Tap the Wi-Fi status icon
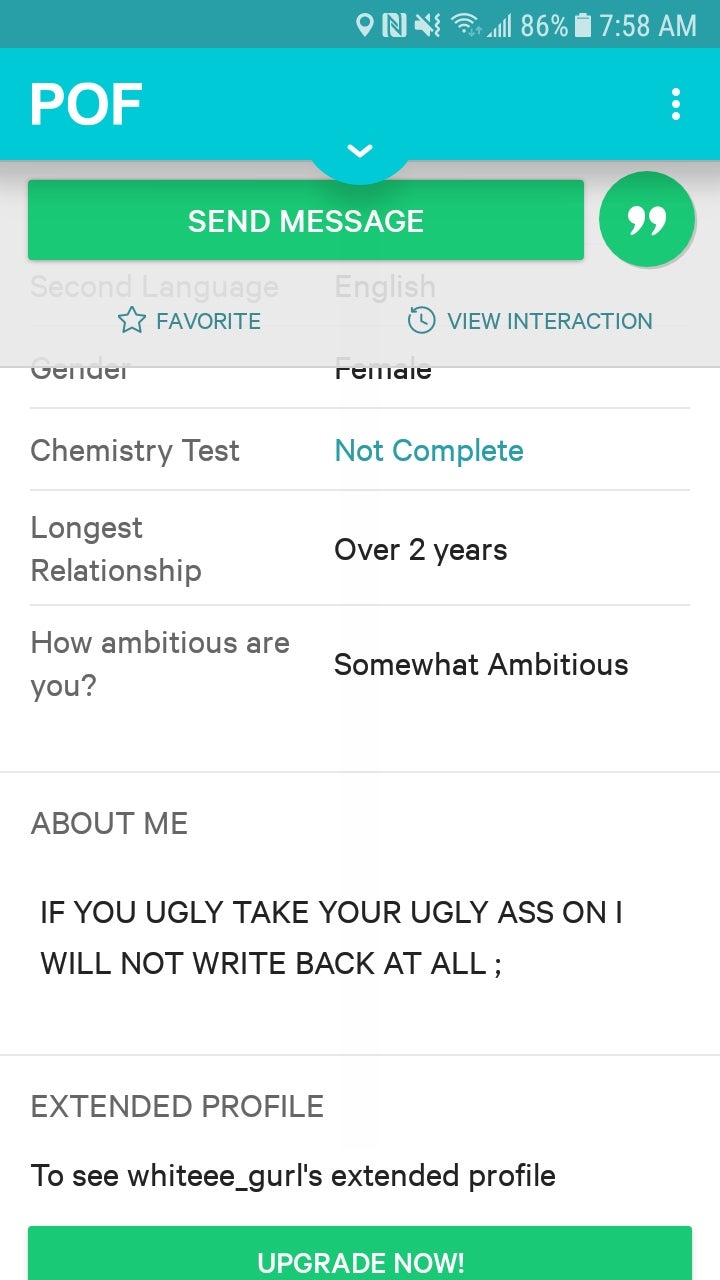720x1280 pixels. click(x=463, y=25)
